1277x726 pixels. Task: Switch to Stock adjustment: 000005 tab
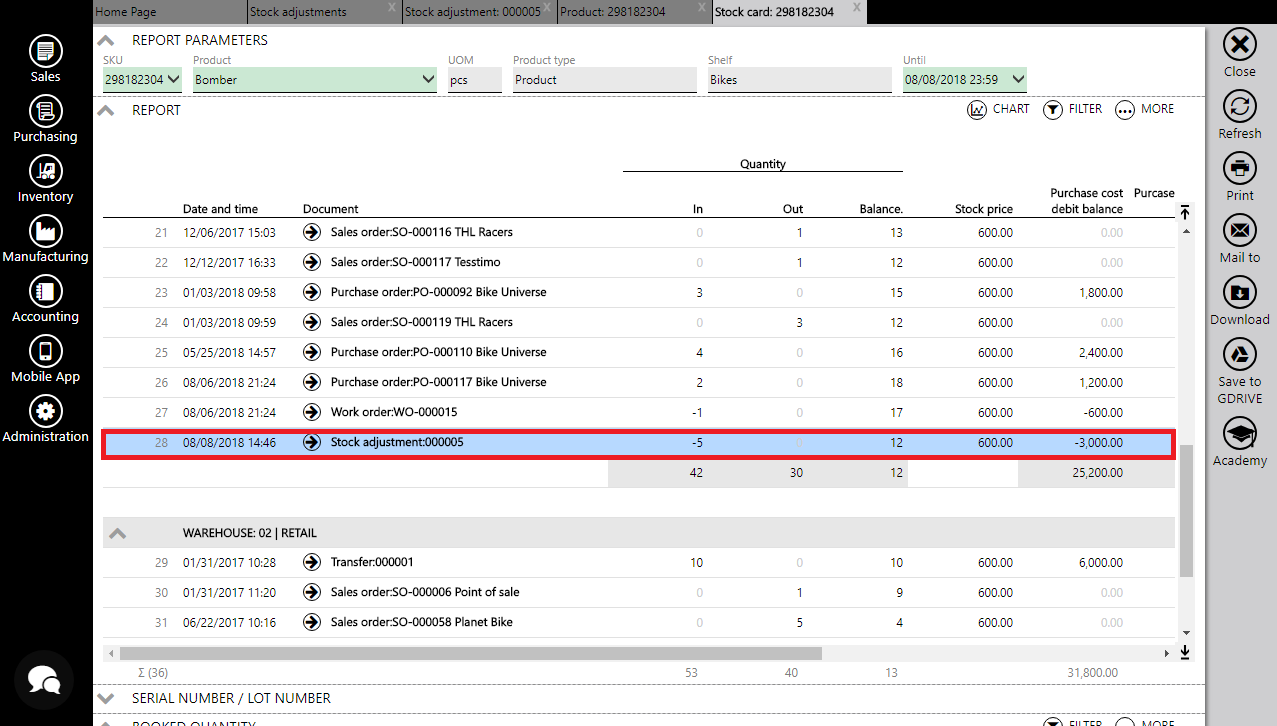pos(480,12)
